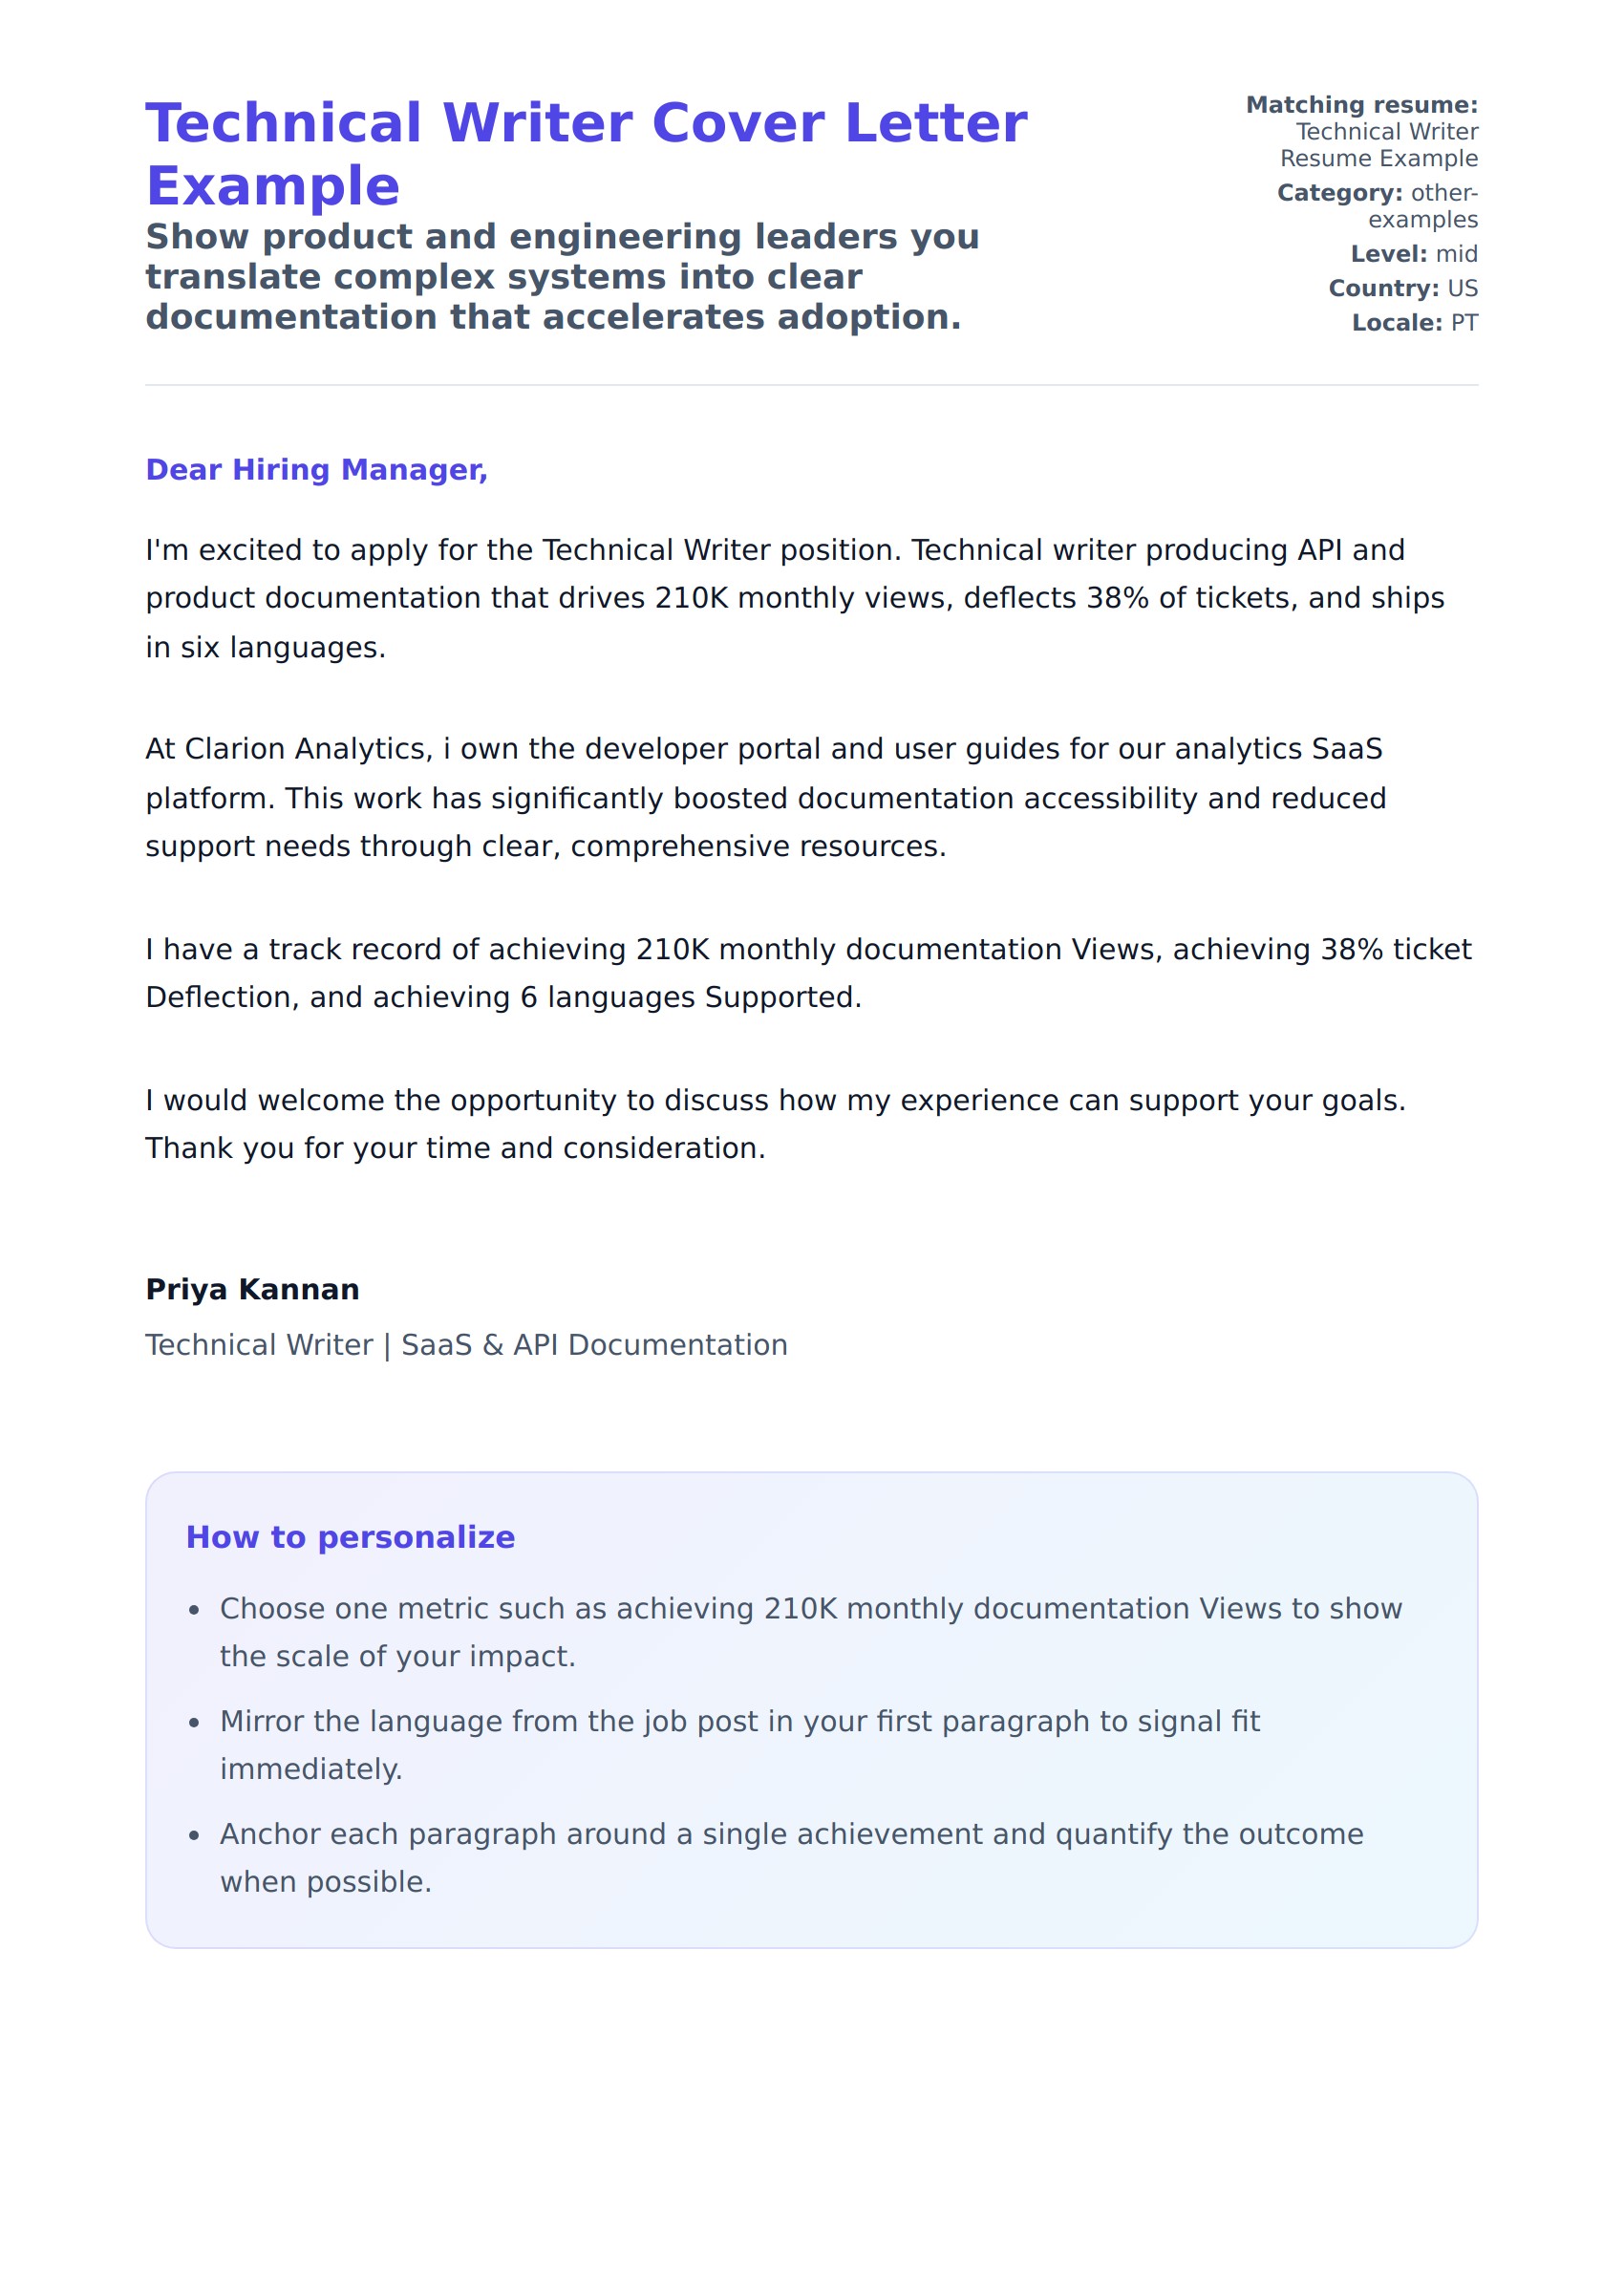Screen dimensions: 1624x2293
Task: Click the horizontal divider below the header
Action: [811, 385]
